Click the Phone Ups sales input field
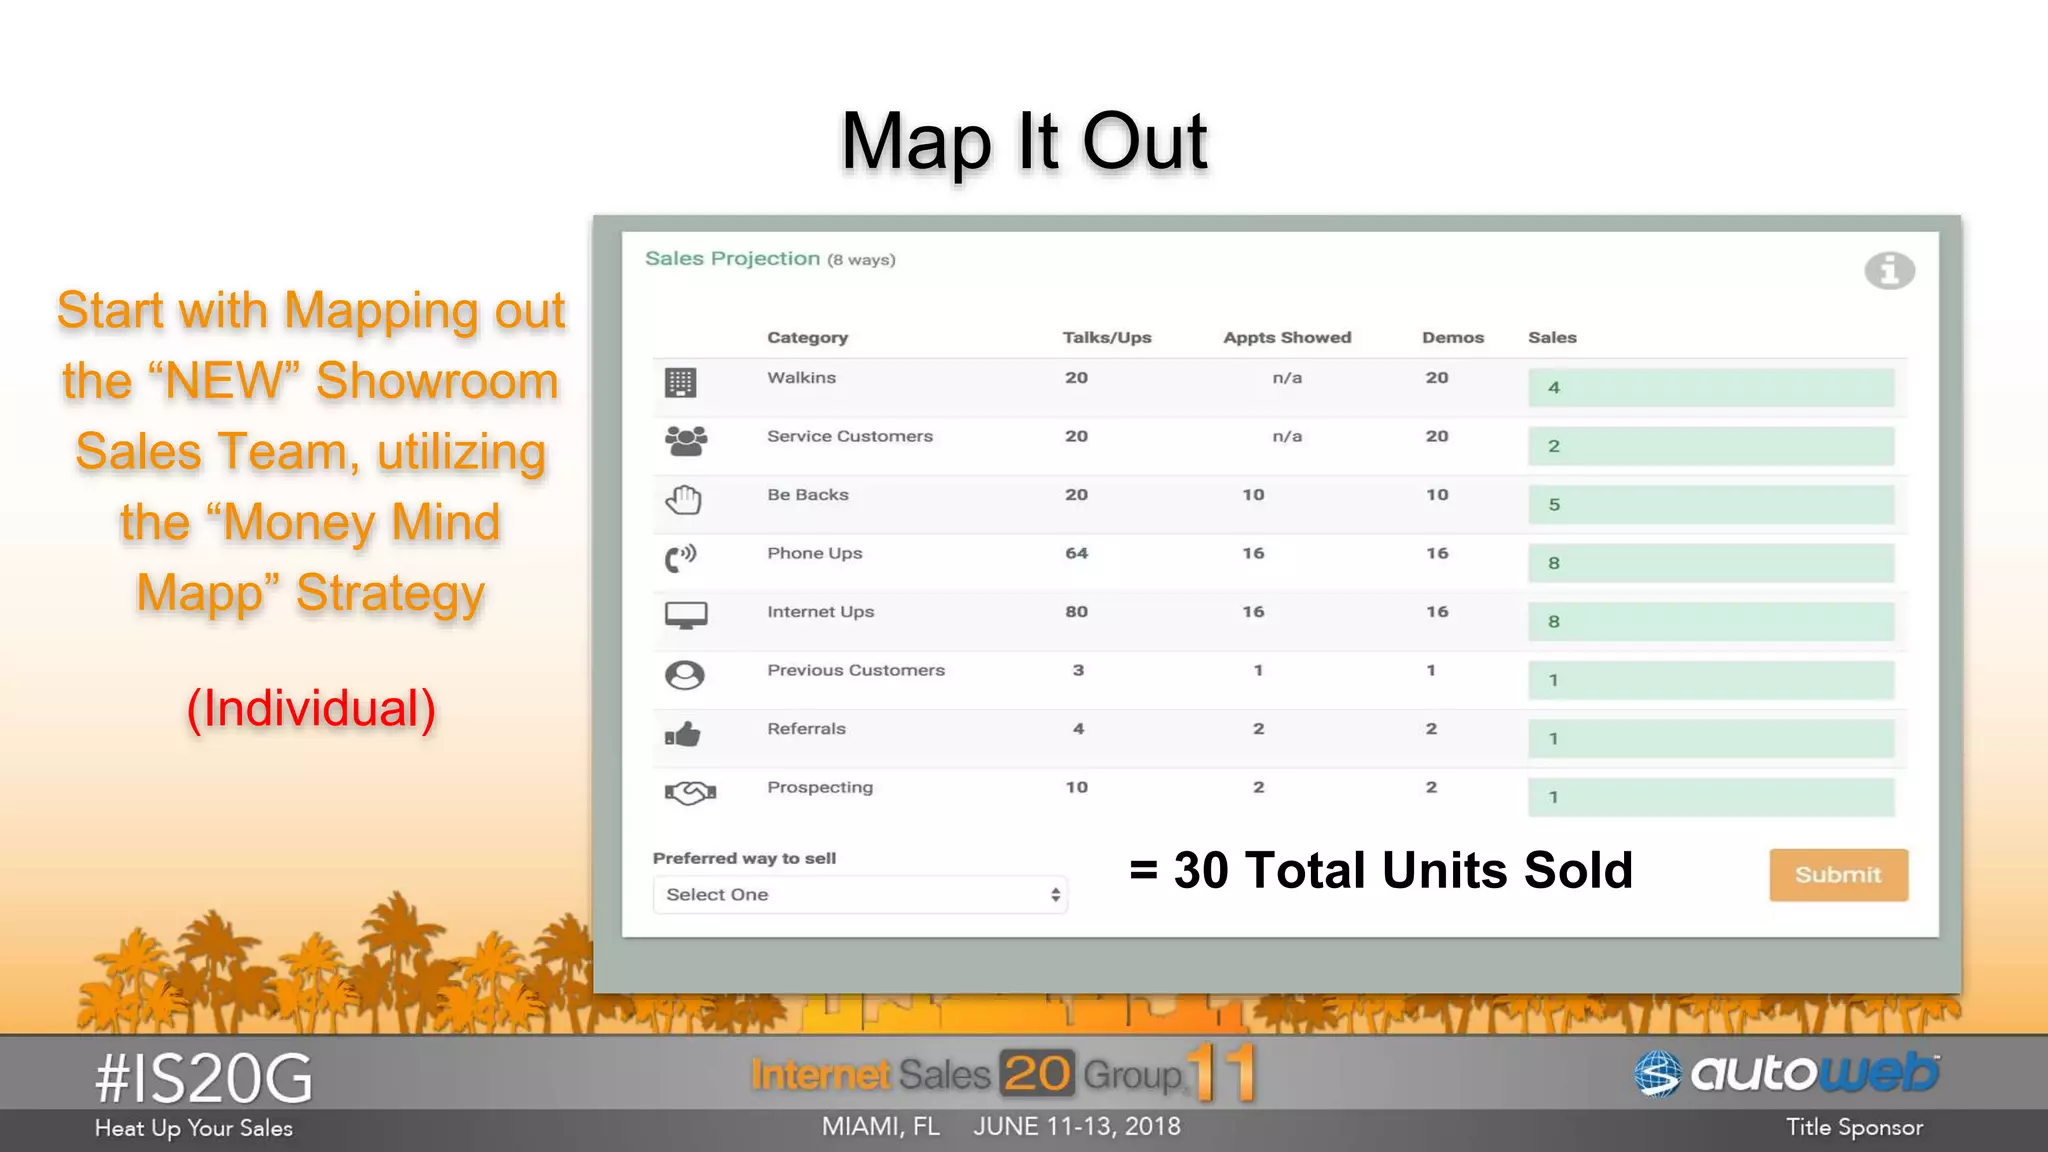 (x=1711, y=563)
